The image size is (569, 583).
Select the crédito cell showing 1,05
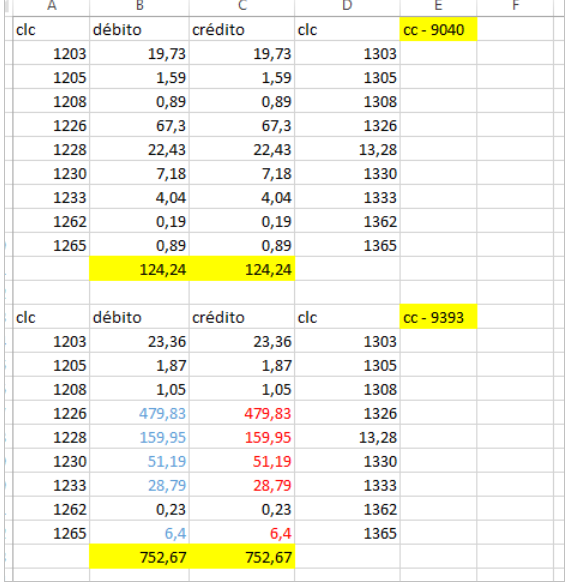tap(242, 389)
